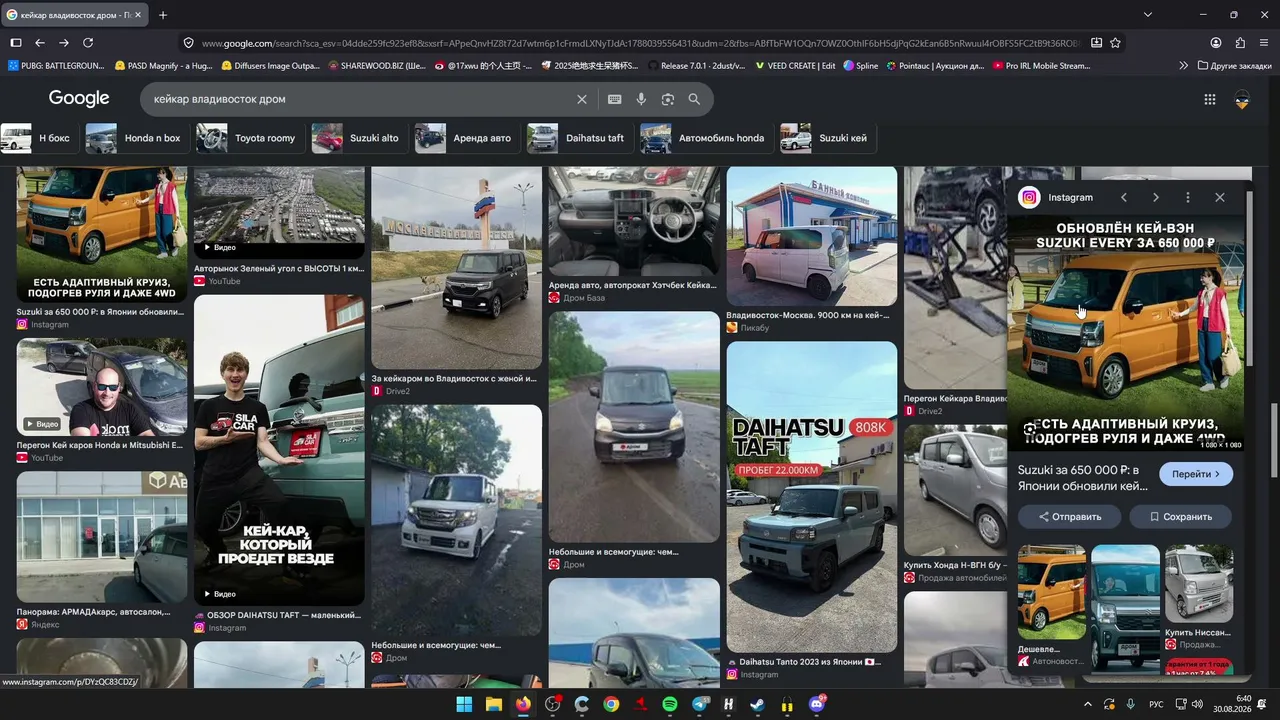Switch the РУС keyboard language indicator
This screenshot has height=720, width=1280.
[1157, 704]
